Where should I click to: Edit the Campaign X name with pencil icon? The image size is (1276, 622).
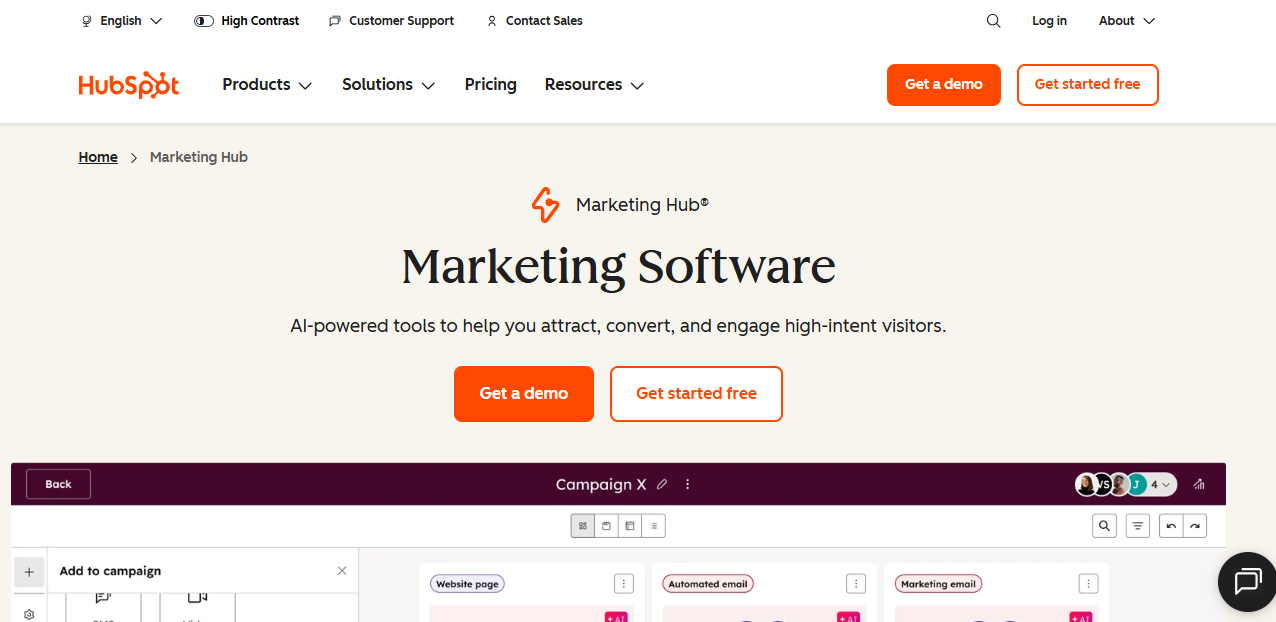pos(662,484)
